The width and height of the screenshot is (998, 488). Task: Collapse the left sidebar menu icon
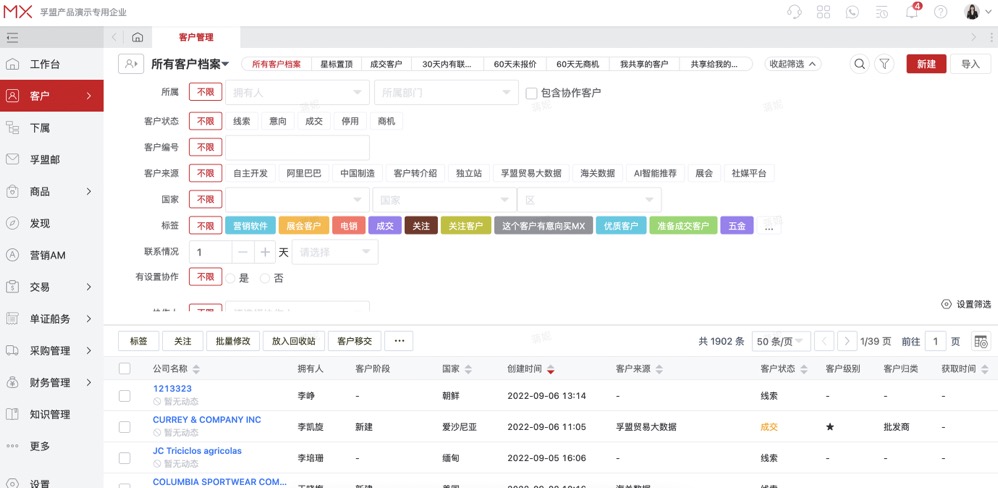tap(12, 38)
